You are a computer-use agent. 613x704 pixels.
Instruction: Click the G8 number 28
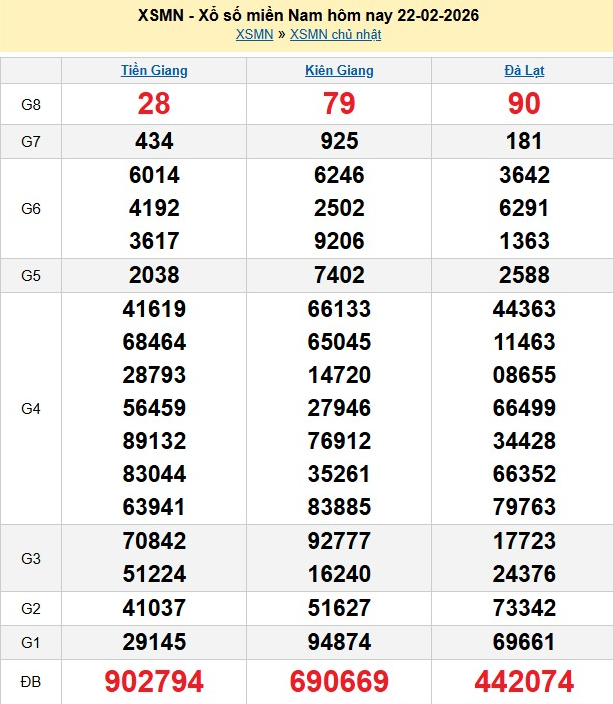154,104
